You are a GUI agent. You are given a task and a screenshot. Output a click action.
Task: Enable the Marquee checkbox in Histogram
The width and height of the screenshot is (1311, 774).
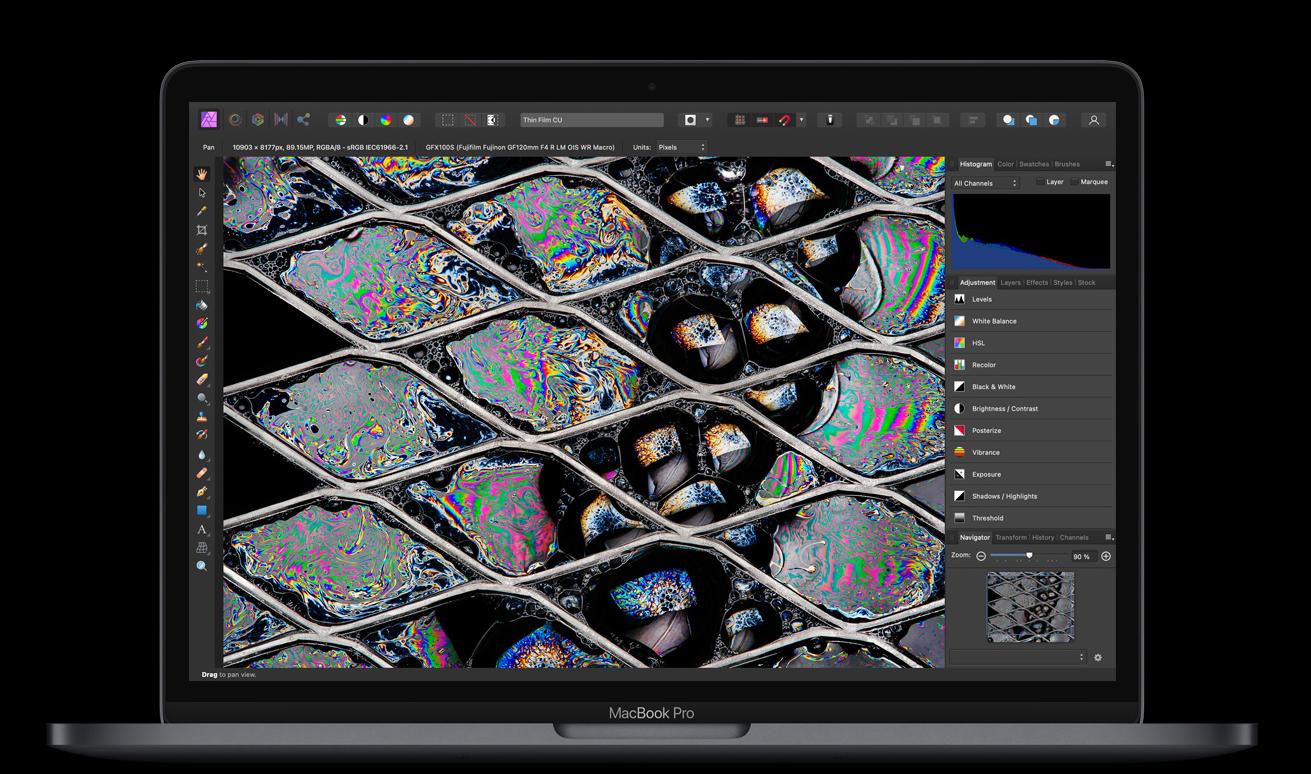click(1075, 182)
